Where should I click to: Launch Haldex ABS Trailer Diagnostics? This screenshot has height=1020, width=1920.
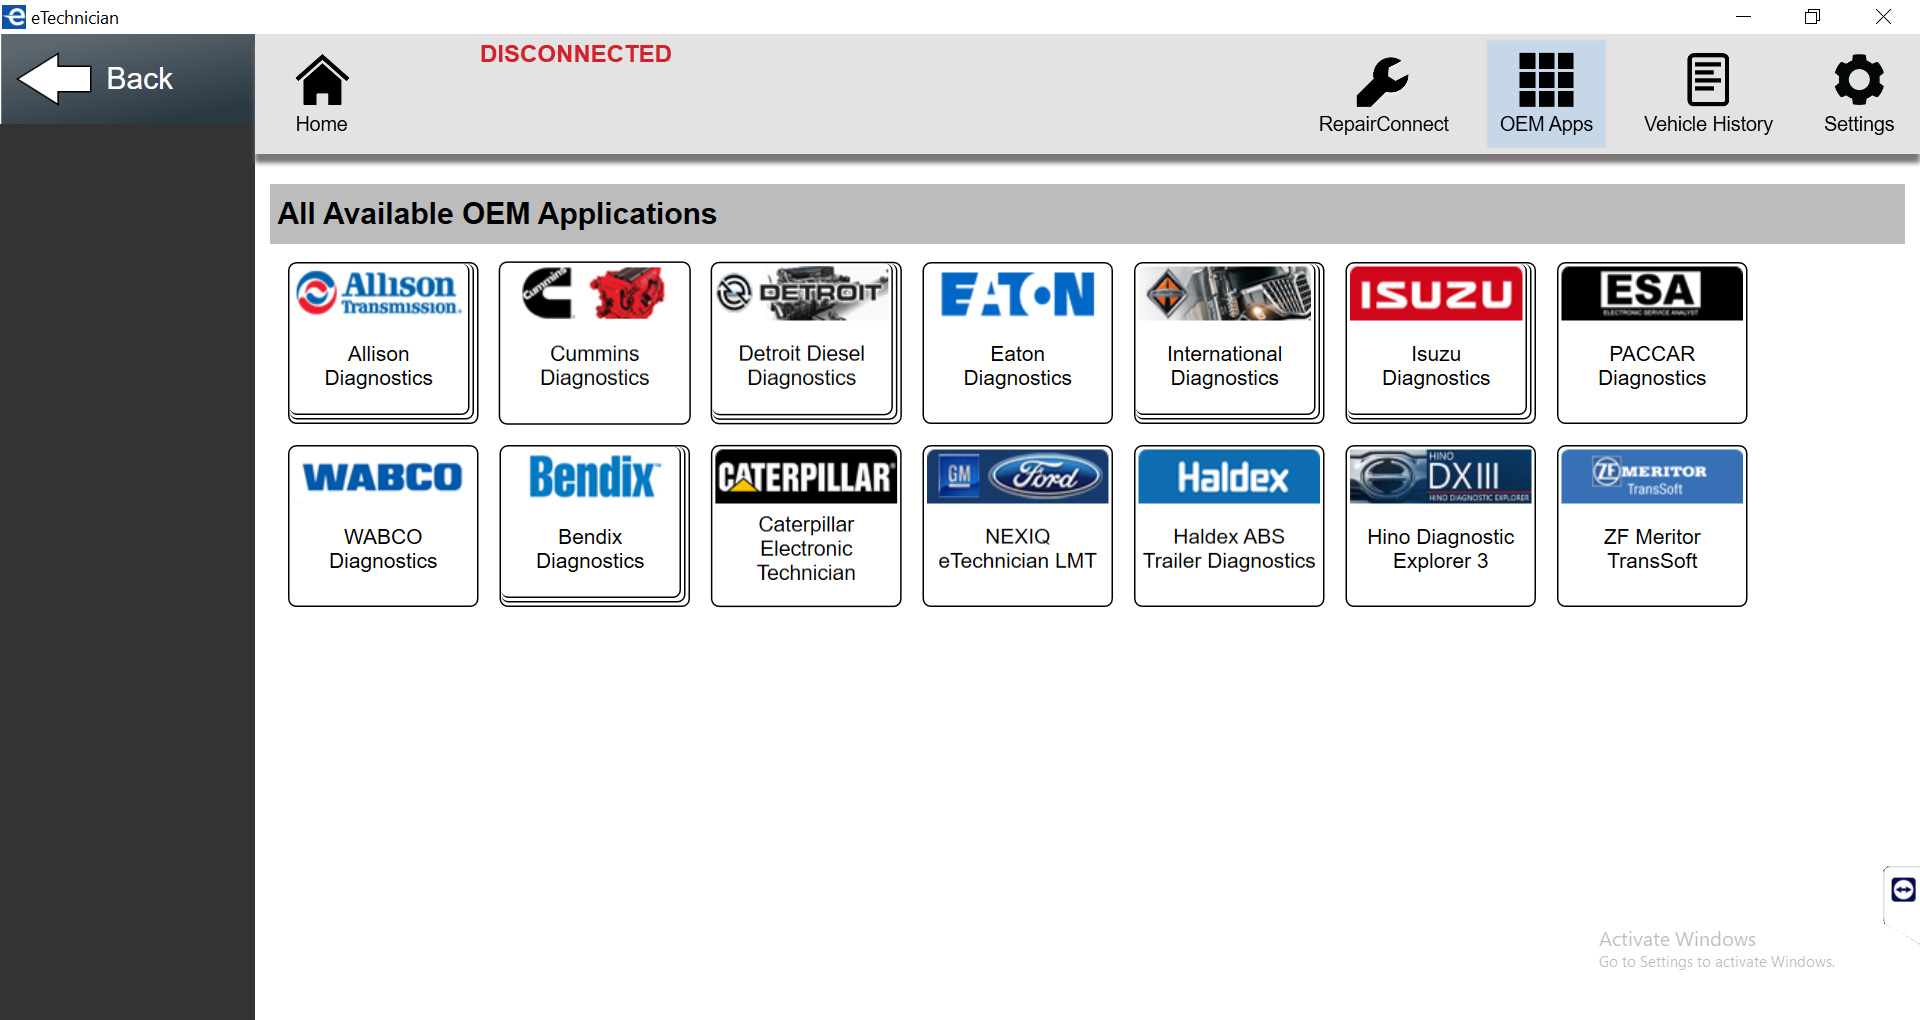(x=1229, y=526)
